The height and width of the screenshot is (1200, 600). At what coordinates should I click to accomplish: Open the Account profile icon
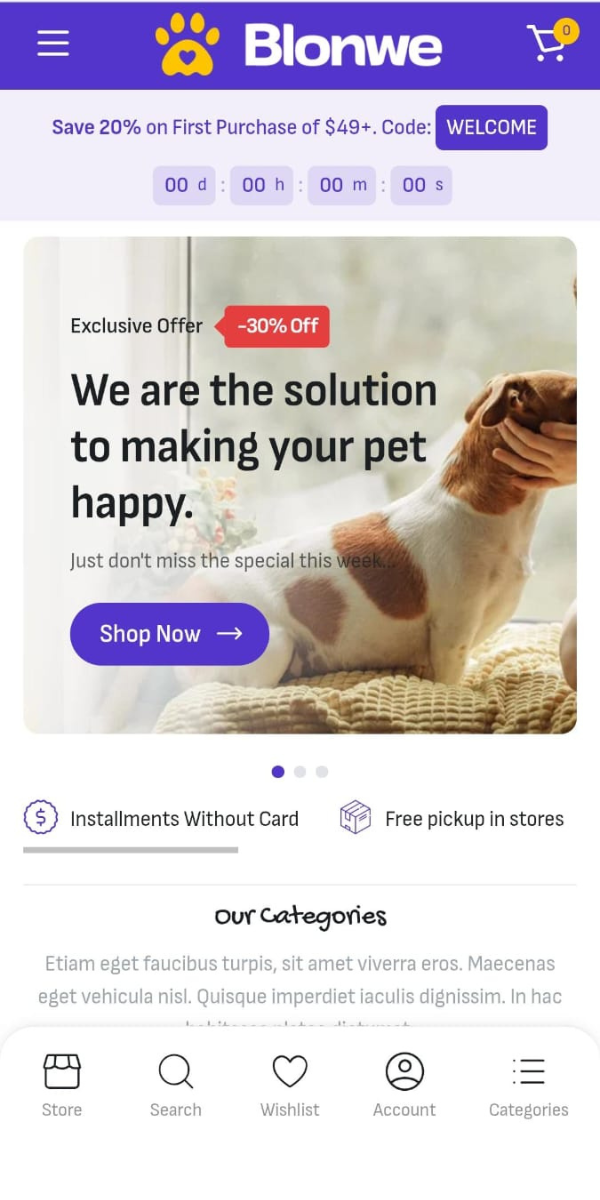pyautogui.click(x=405, y=1071)
